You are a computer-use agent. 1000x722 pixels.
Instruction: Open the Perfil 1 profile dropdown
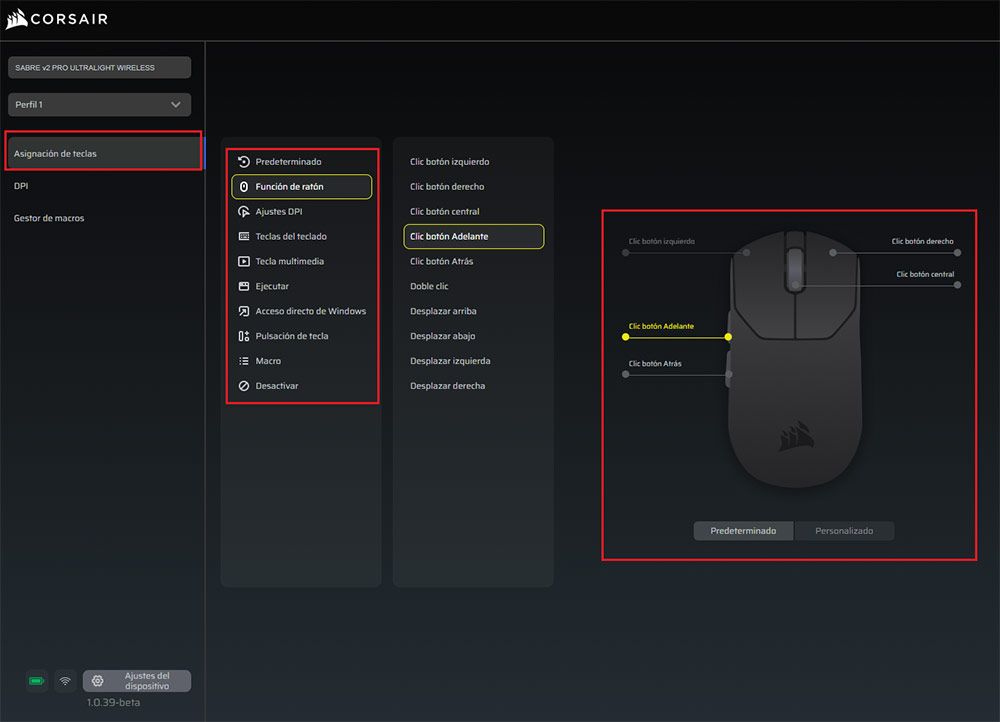point(99,105)
